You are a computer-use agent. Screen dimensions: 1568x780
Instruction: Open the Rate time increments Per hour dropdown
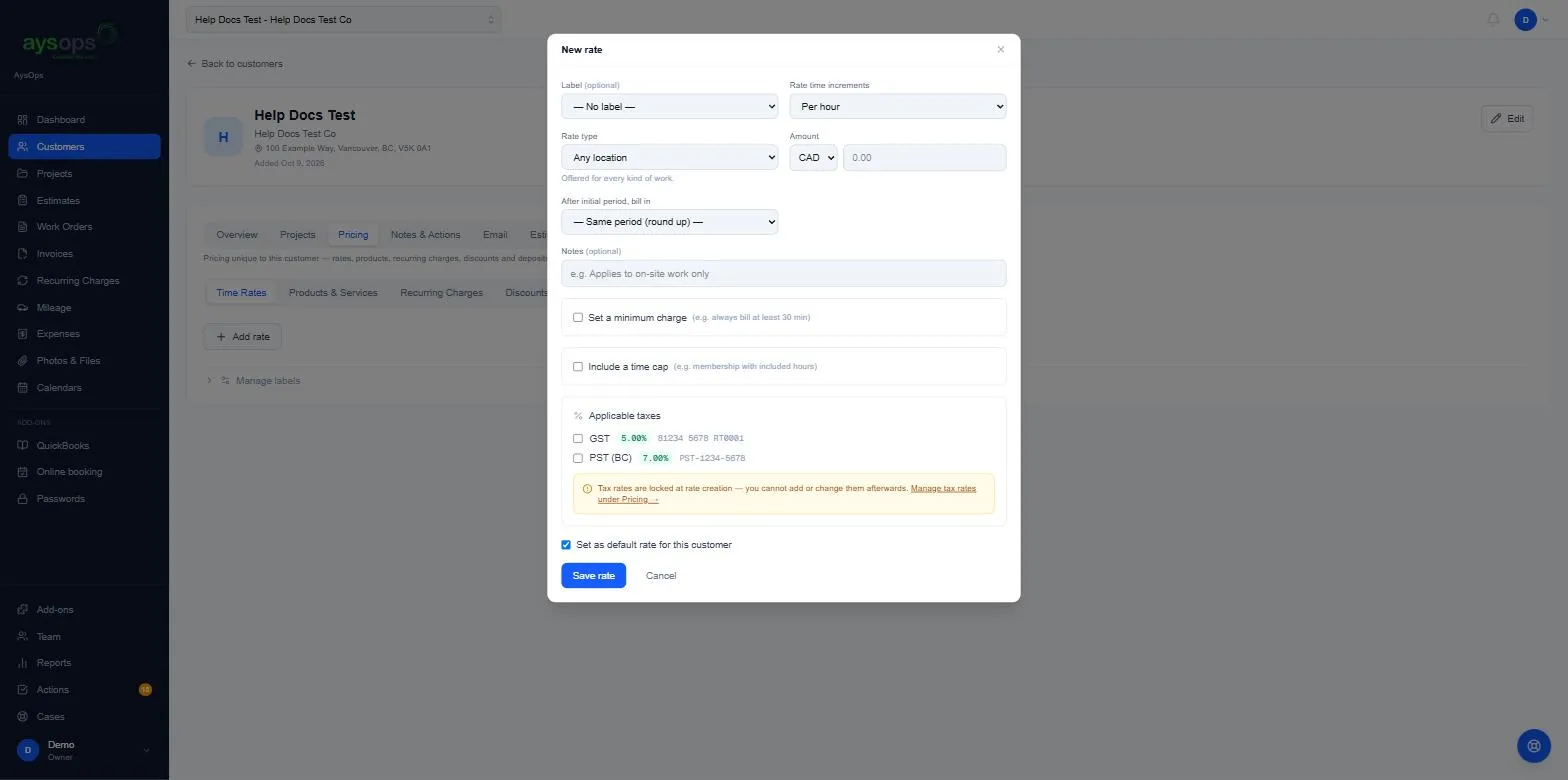pyautogui.click(x=897, y=107)
